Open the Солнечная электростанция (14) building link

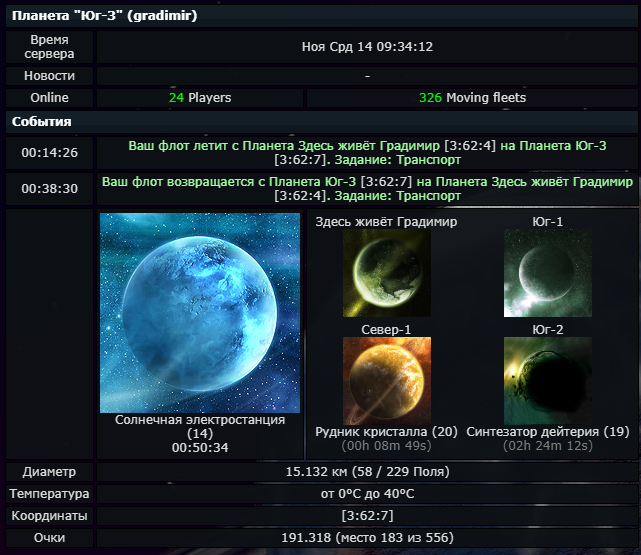[200, 426]
